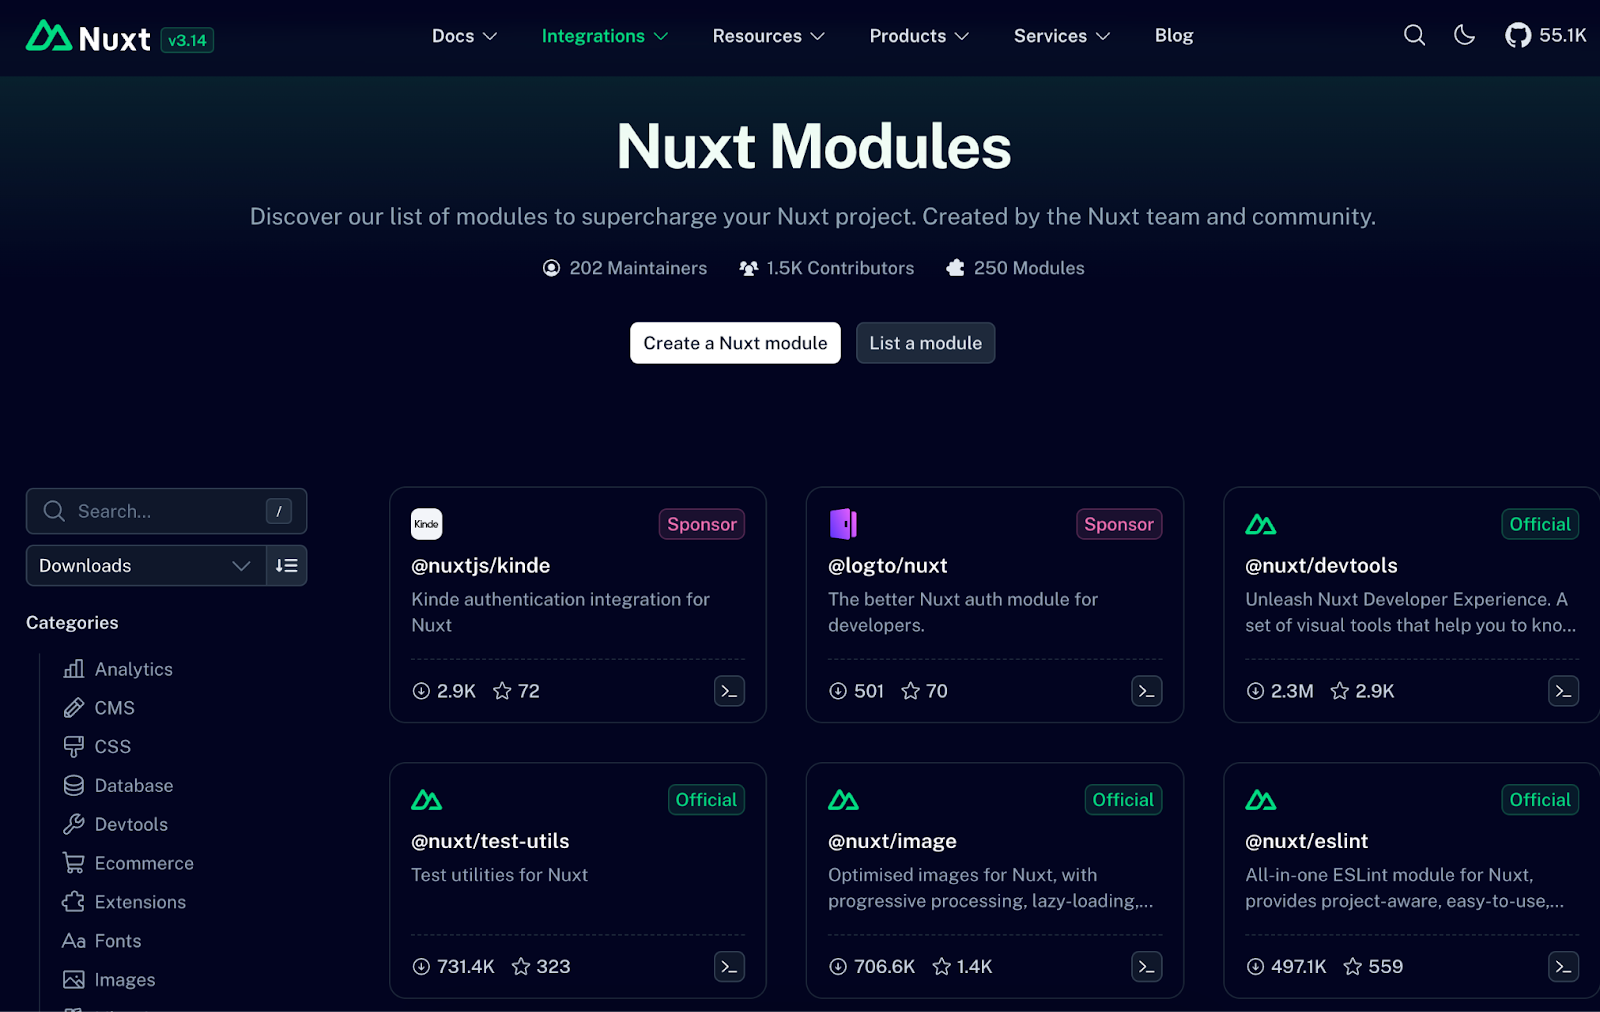
Task: Open the Downloads sort dropdown
Action: [x=146, y=566]
